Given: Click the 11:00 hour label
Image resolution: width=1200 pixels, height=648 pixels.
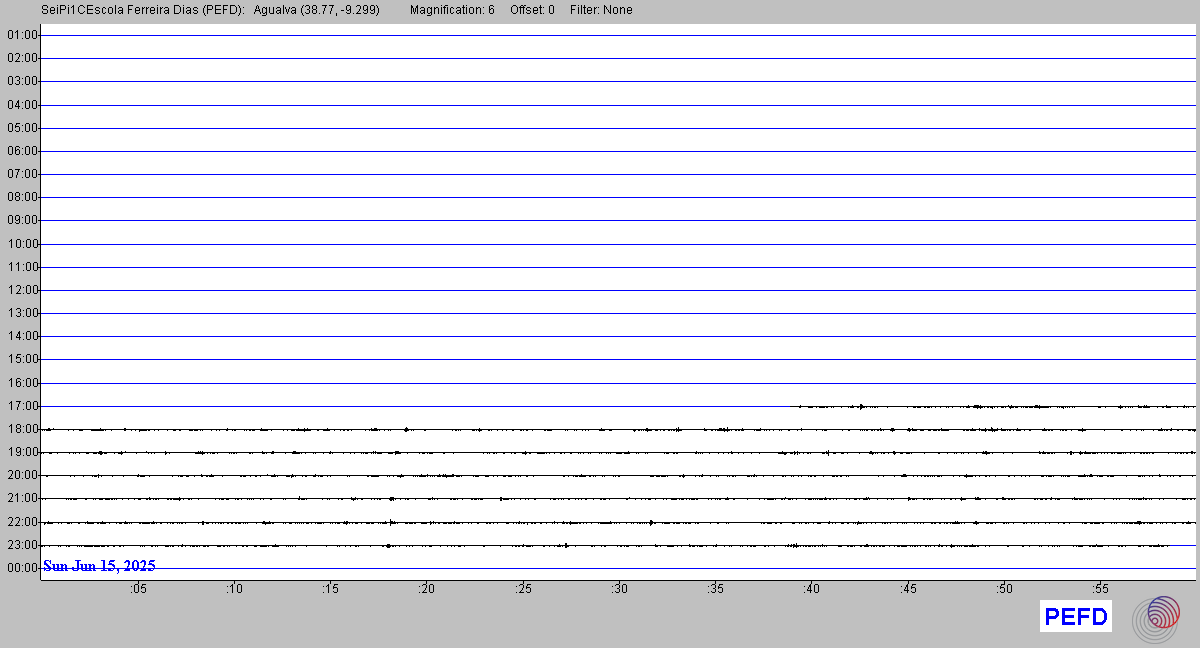Looking at the screenshot, I should pyautogui.click(x=22, y=267).
